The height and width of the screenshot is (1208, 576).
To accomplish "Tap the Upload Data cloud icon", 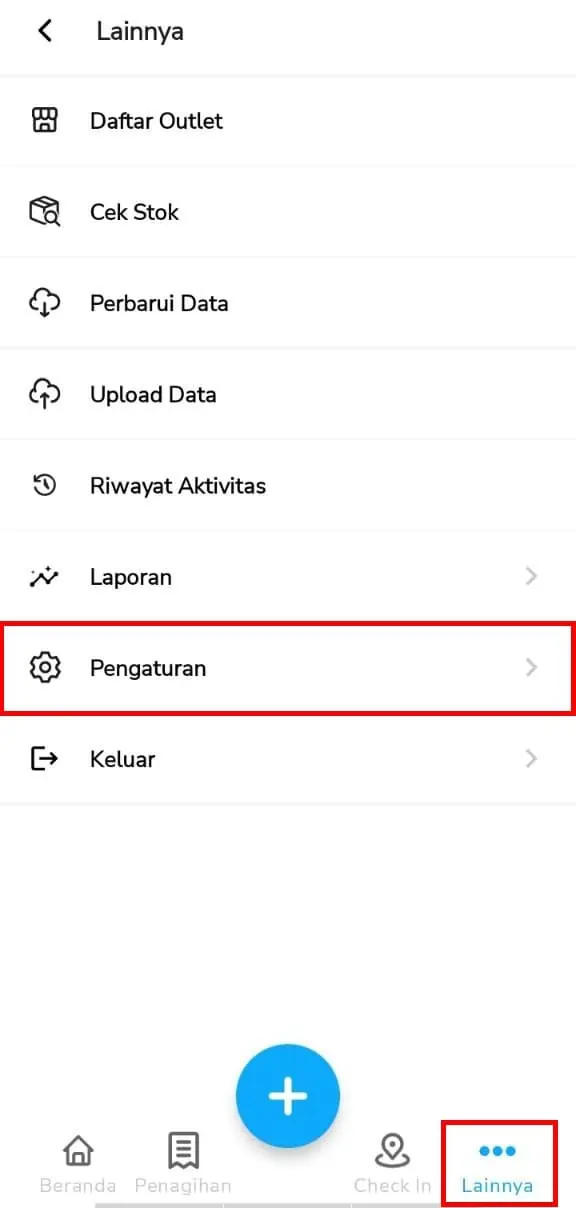I will coord(44,394).
